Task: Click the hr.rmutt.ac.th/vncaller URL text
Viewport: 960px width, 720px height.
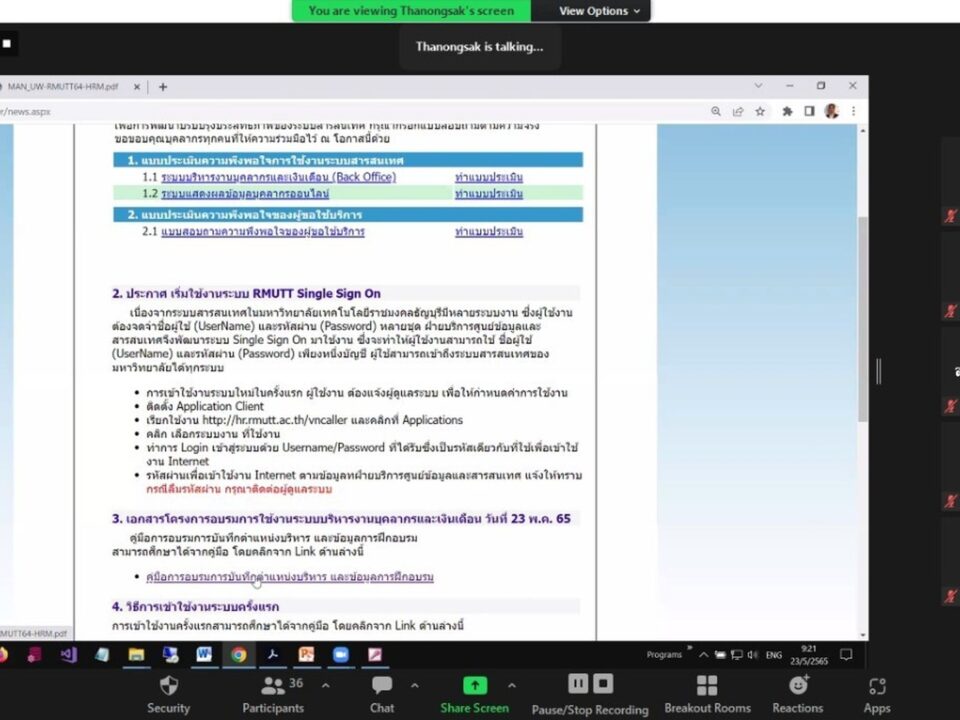Action: coord(275,420)
